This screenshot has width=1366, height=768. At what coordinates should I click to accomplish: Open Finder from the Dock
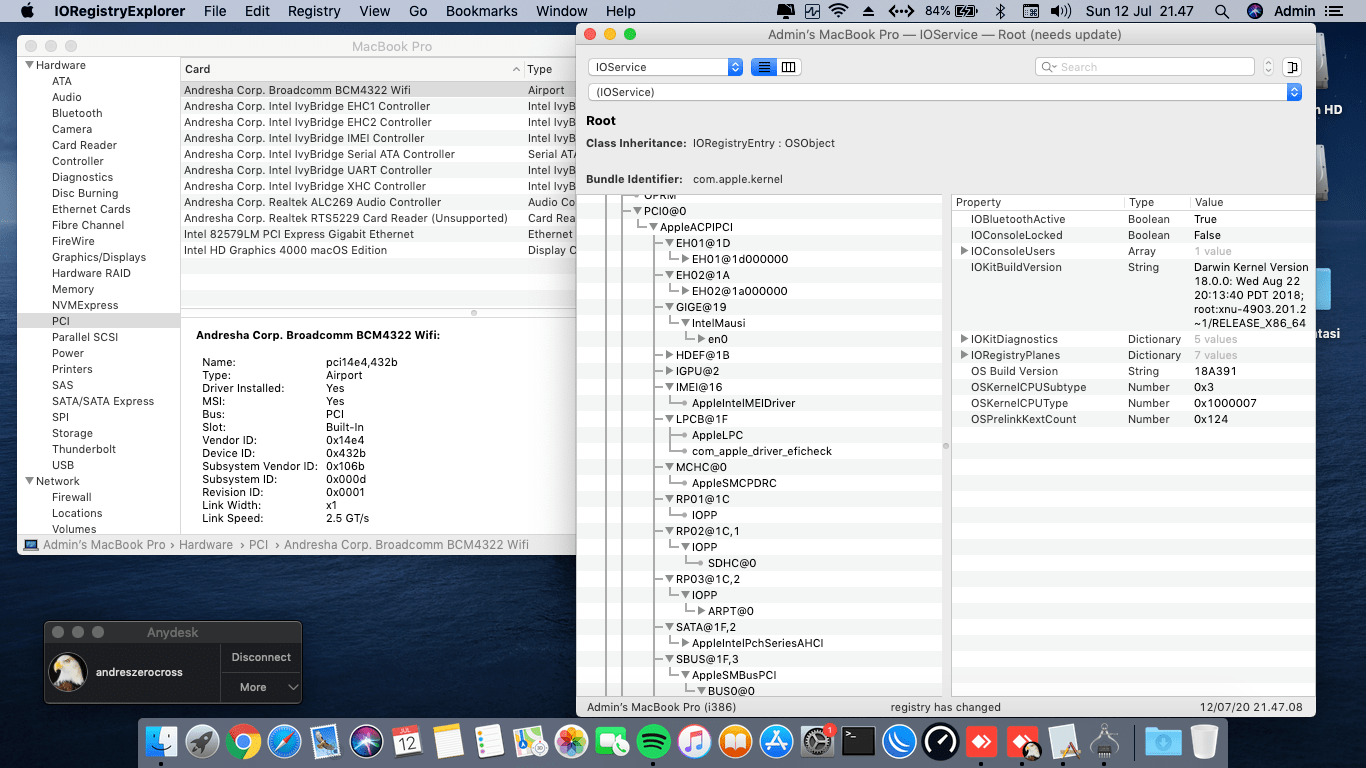point(161,742)
